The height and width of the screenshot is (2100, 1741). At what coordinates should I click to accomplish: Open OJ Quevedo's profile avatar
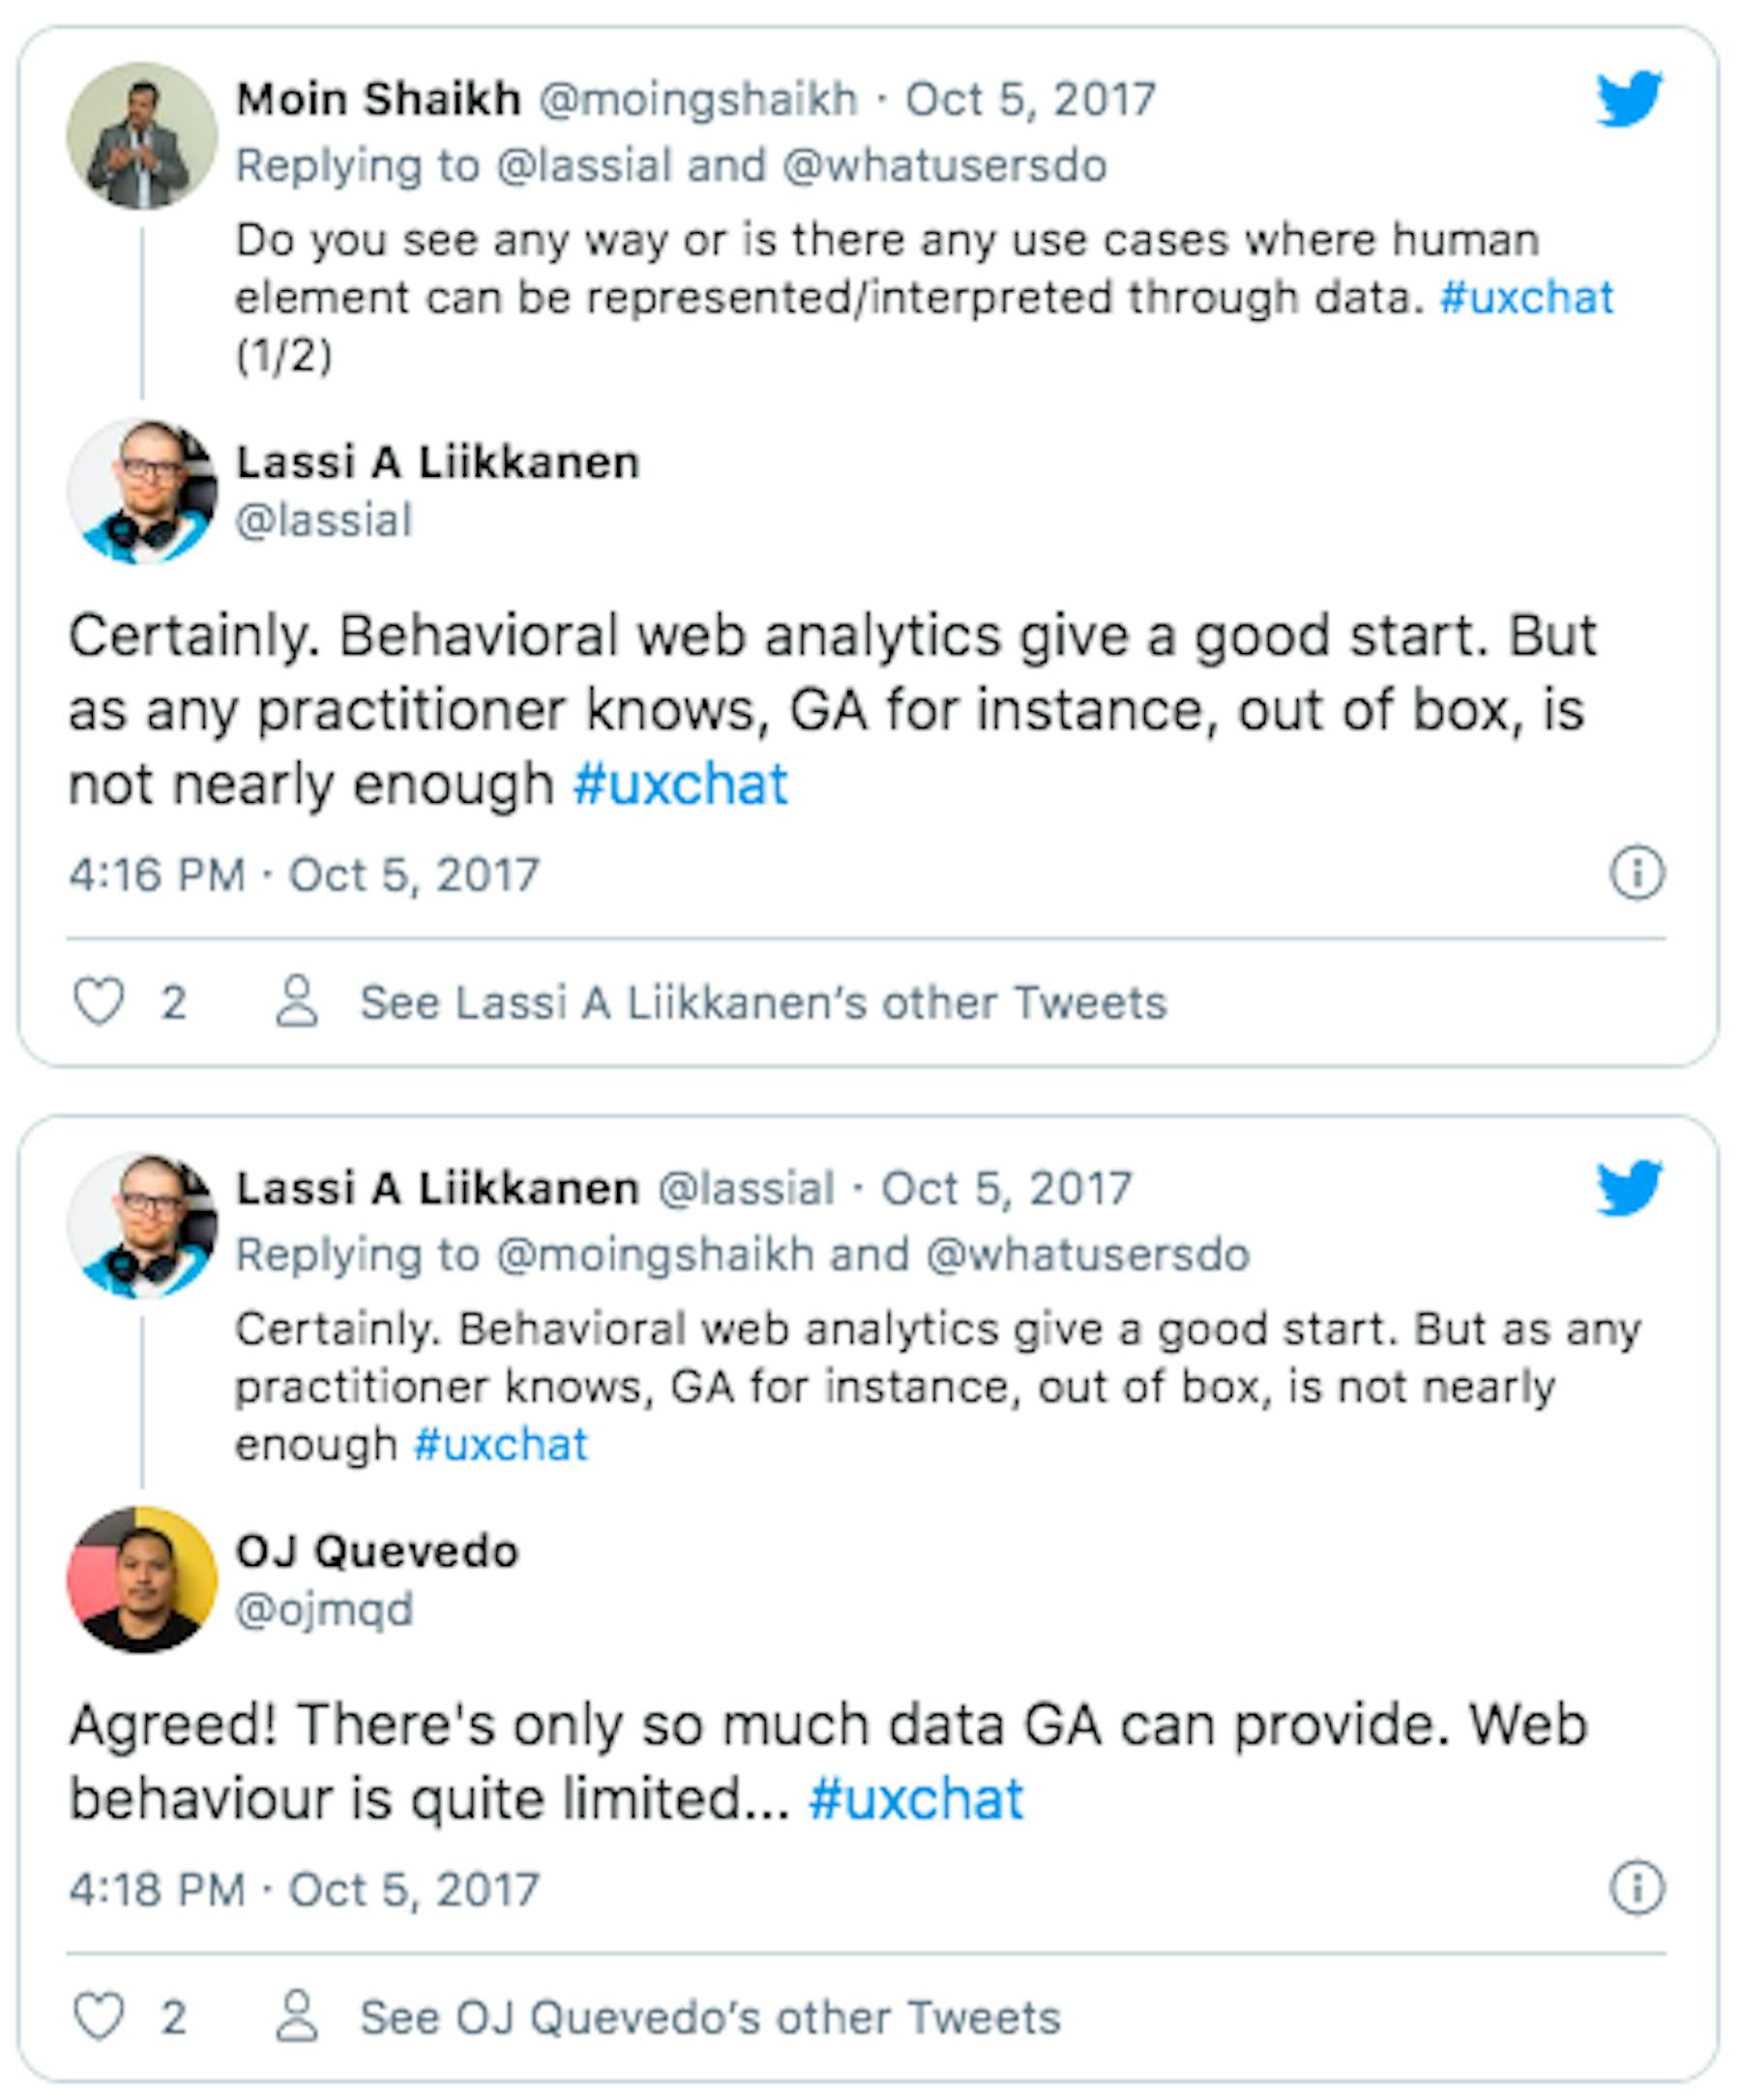[142, 1580]
